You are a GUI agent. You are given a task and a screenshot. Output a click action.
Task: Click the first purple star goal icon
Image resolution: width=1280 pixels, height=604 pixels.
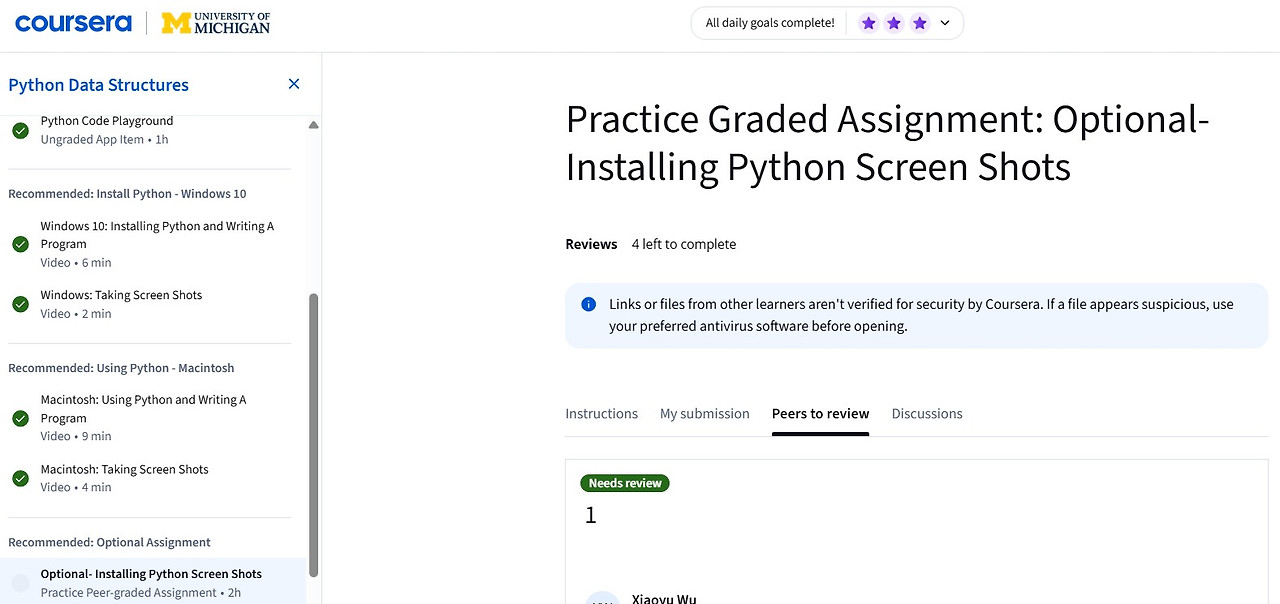pyautogui.click(x=869, y=23)
